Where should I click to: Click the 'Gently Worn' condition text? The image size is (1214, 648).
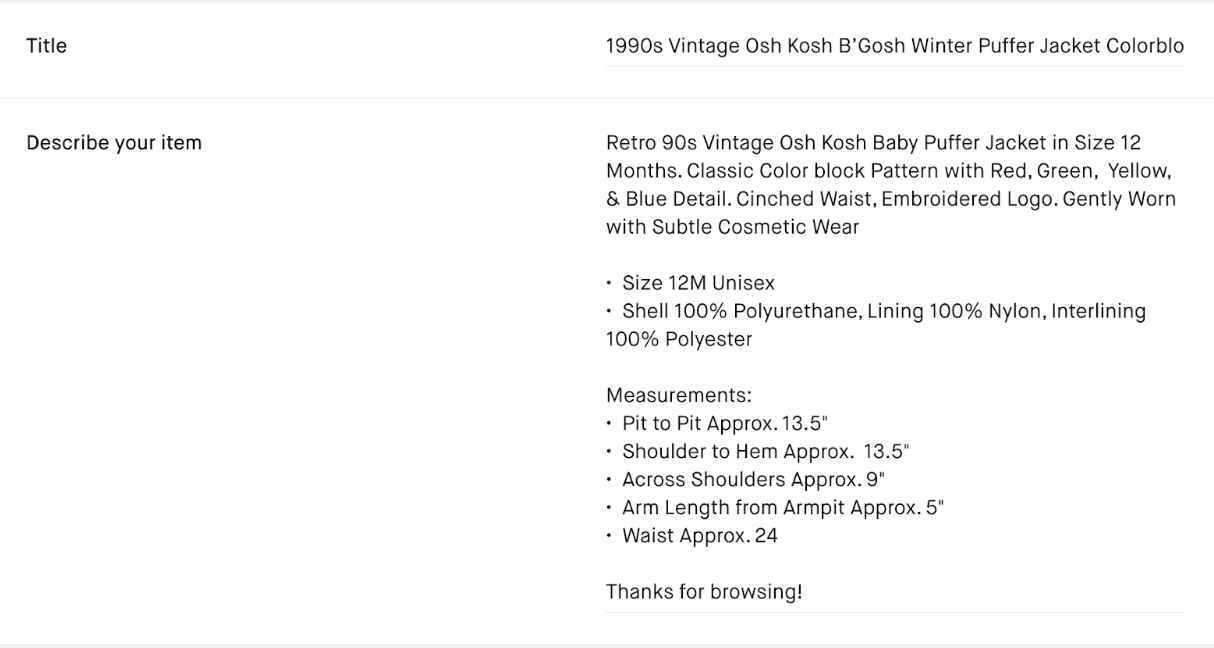click(x=1118, y=198)
